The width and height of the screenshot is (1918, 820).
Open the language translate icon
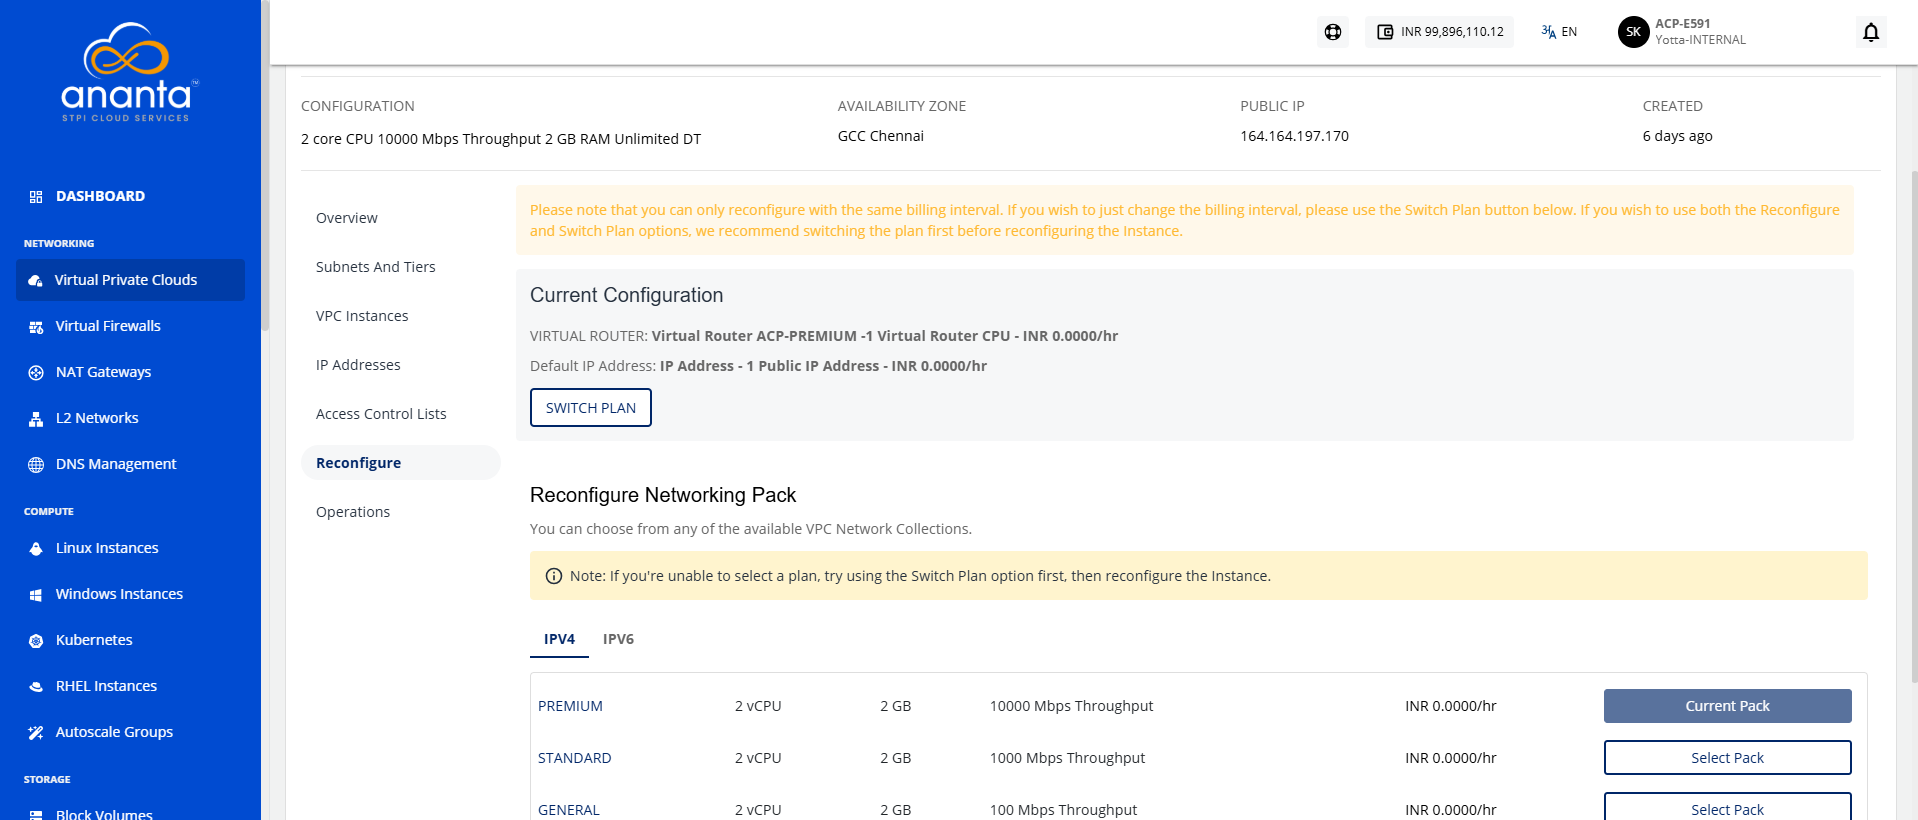1548,32
